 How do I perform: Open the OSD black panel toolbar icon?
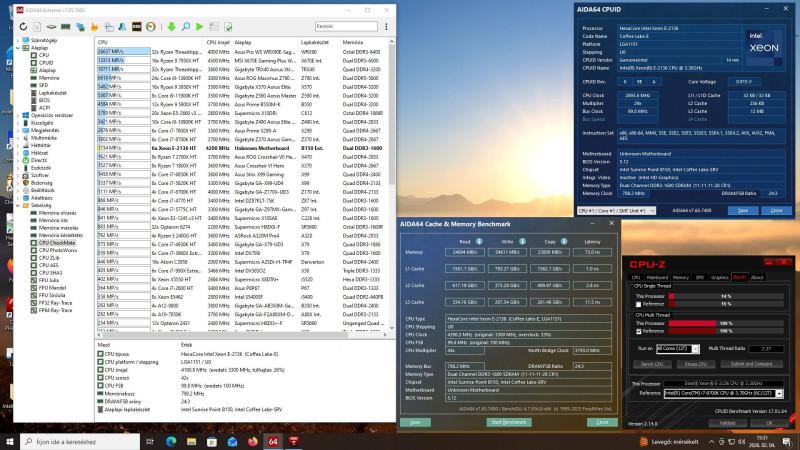136,27
